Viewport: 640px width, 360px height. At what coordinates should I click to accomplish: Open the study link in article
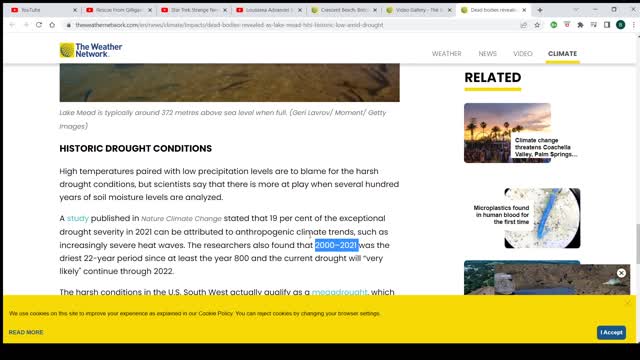click(x=78, y=218)
